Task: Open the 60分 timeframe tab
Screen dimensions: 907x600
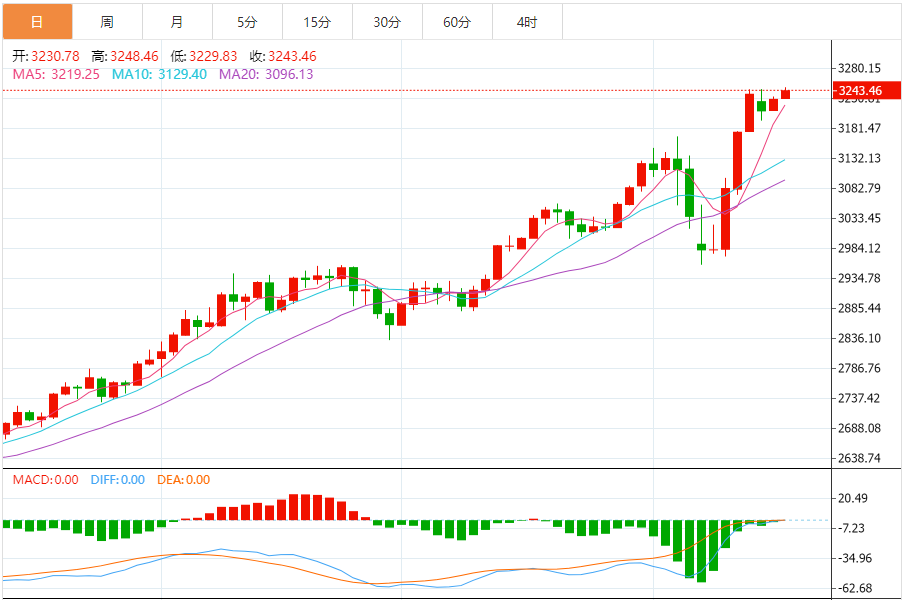Action: 457,22
